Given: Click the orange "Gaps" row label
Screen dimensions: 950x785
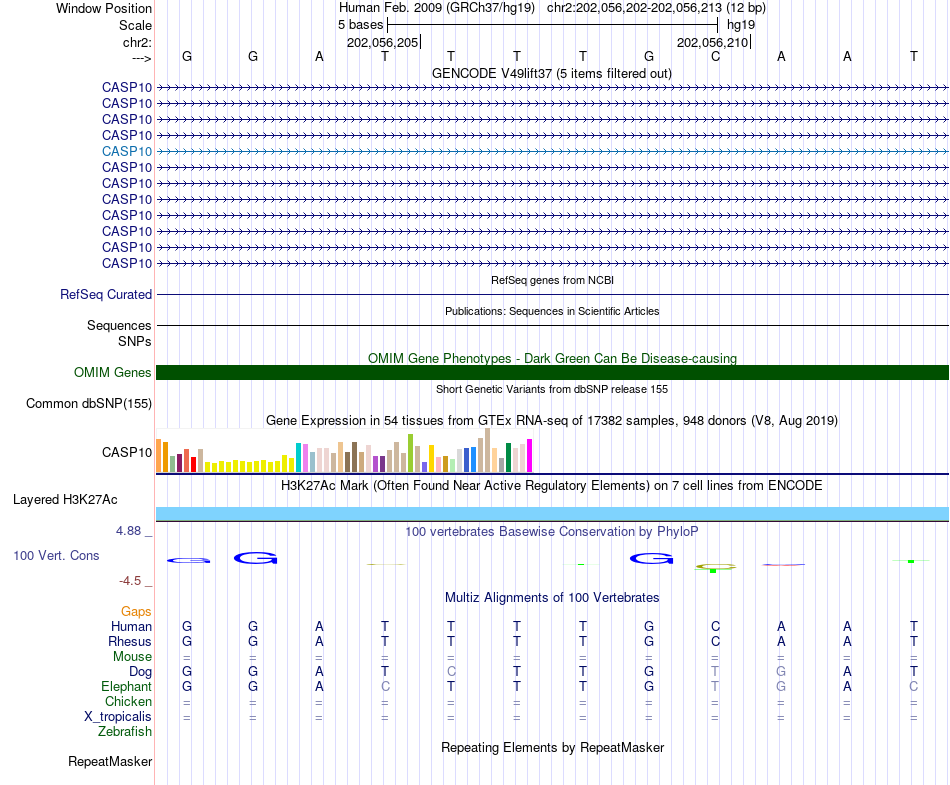Looking at the screenshot, I should click(136, 612).
